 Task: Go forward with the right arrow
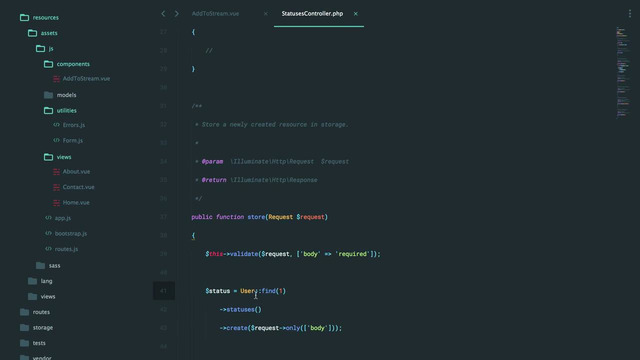(176, 13)
